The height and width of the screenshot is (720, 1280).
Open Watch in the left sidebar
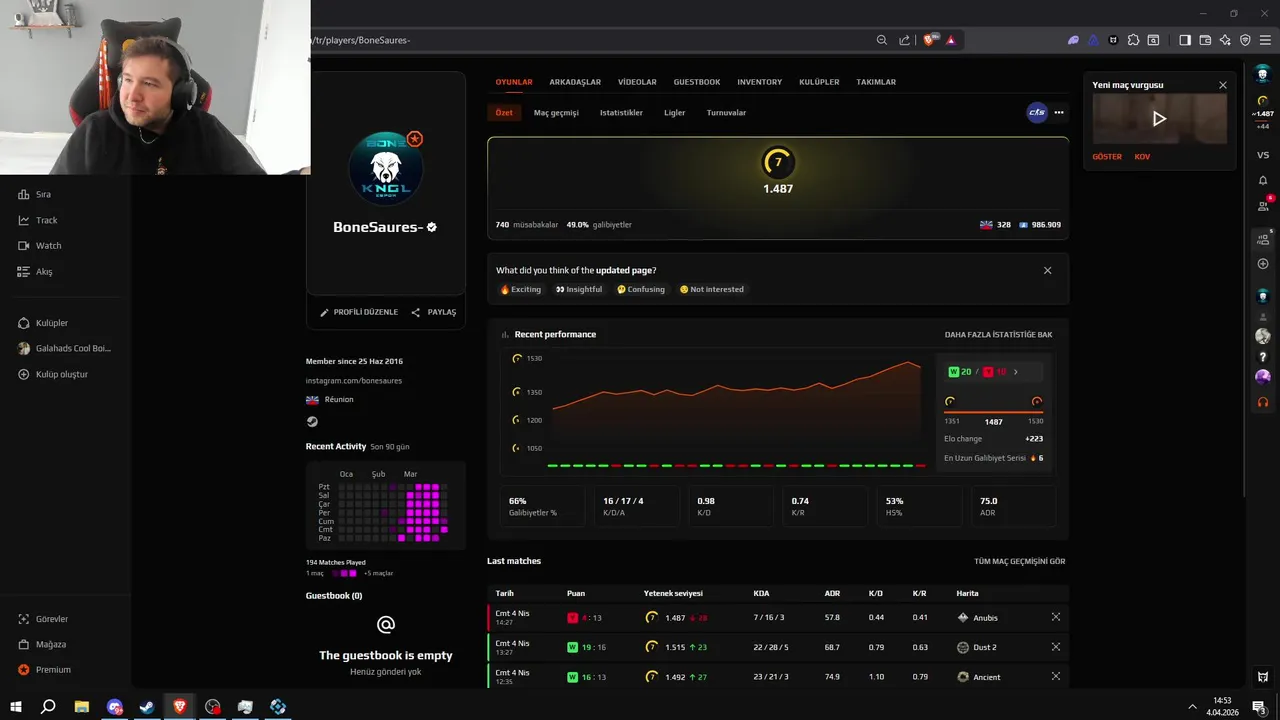coord(40,246)
